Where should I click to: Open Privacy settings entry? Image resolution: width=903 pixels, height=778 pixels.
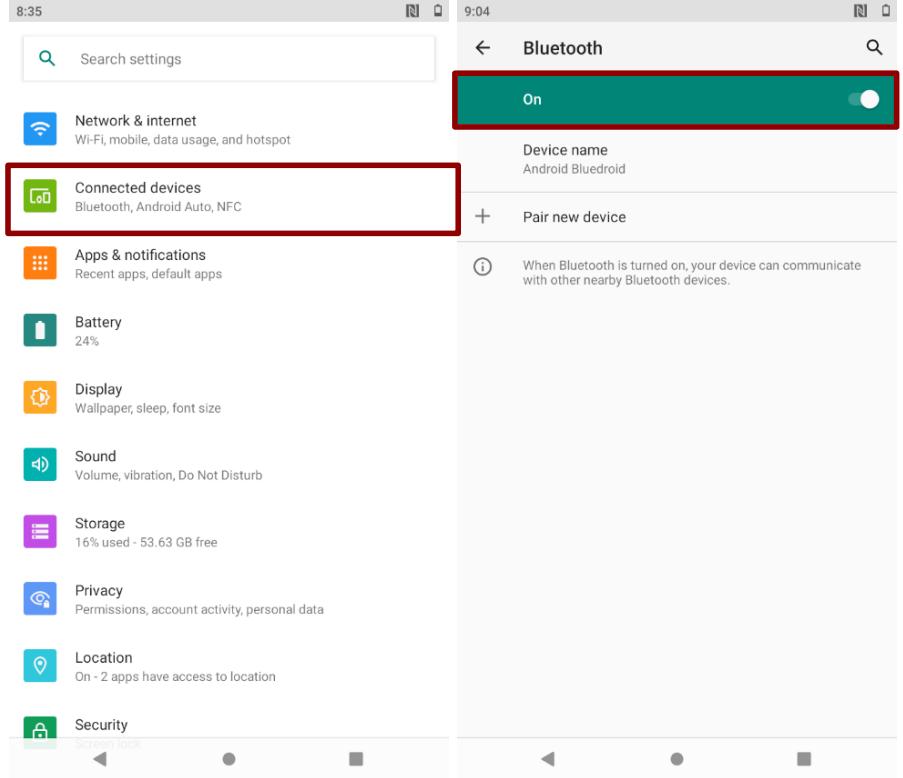[229, 599]
